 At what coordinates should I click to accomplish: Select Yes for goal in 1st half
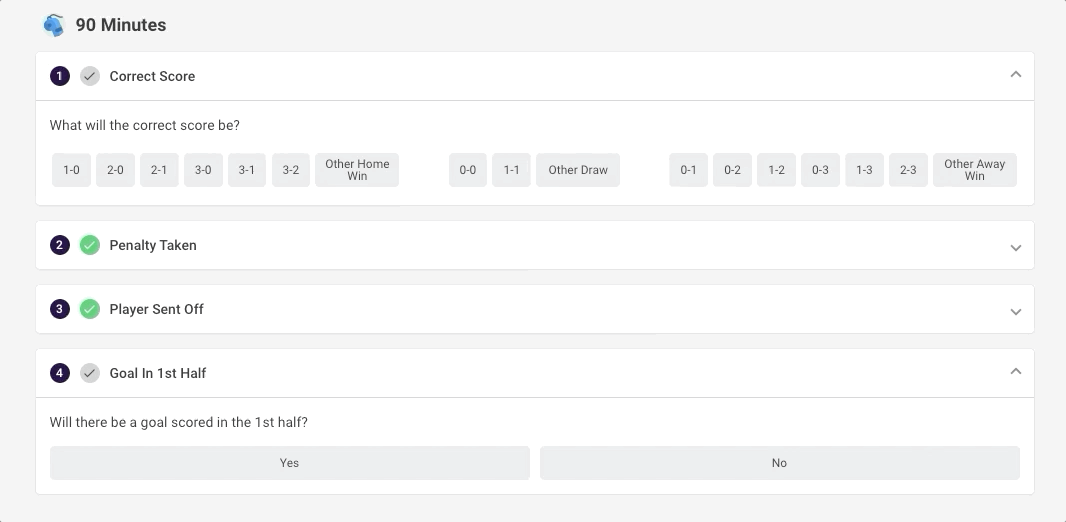pyautogui.click(x=289, y=463)
